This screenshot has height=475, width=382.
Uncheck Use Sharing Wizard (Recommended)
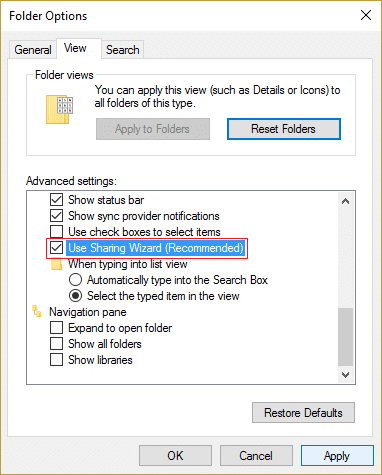(56, 248)
